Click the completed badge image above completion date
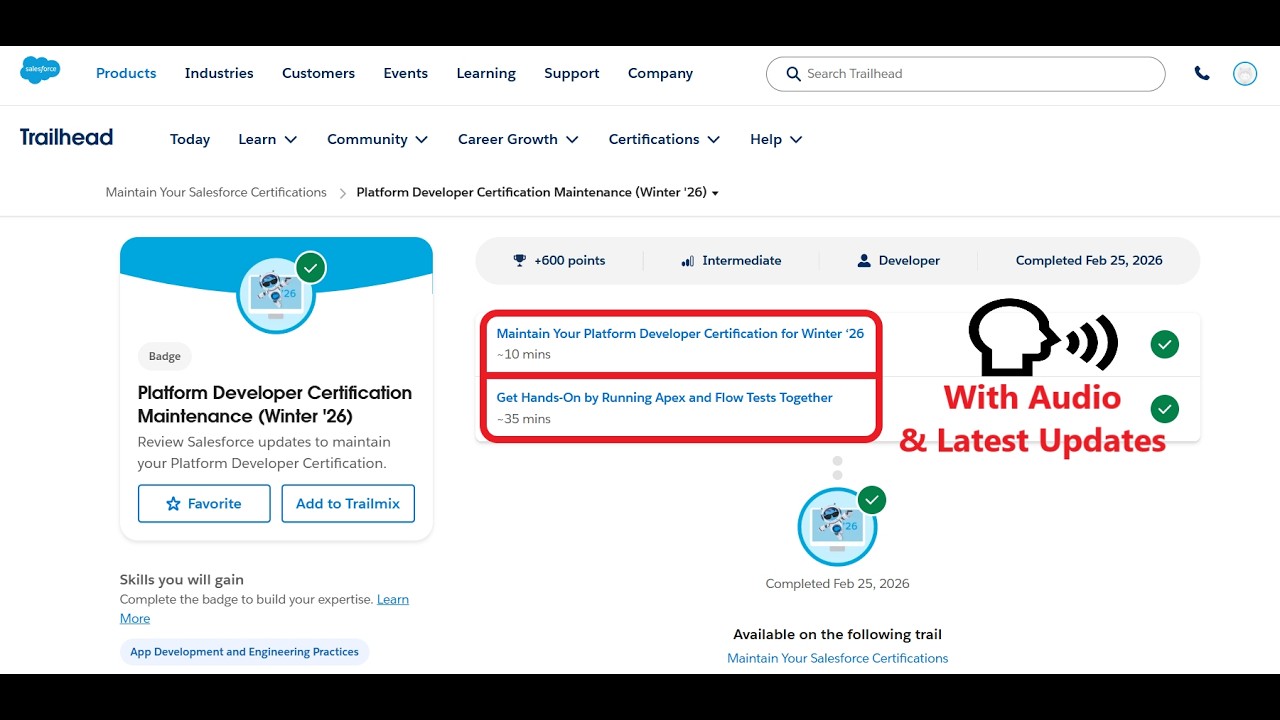This screenshot has width=1280, height=720. [837, 527]
